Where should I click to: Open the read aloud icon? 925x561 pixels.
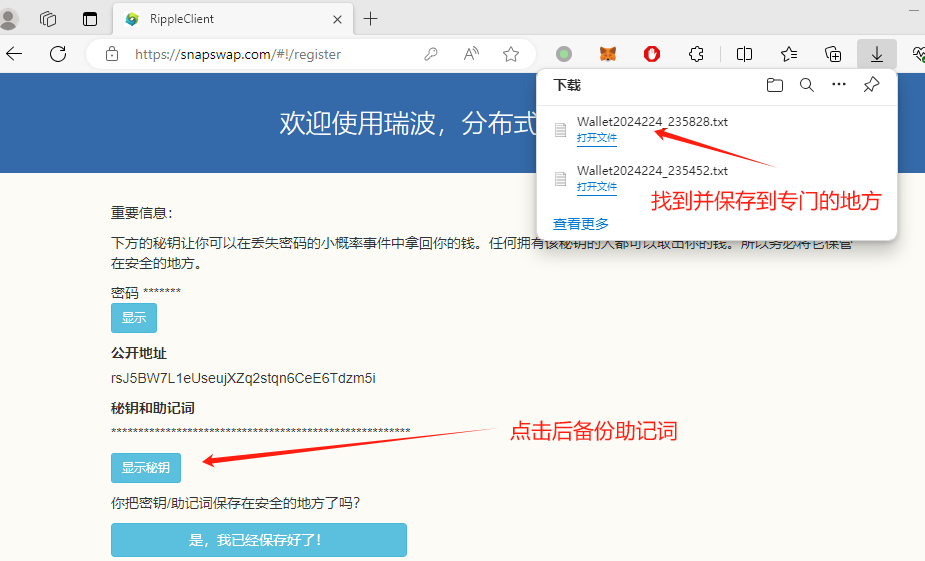[471, 54]
